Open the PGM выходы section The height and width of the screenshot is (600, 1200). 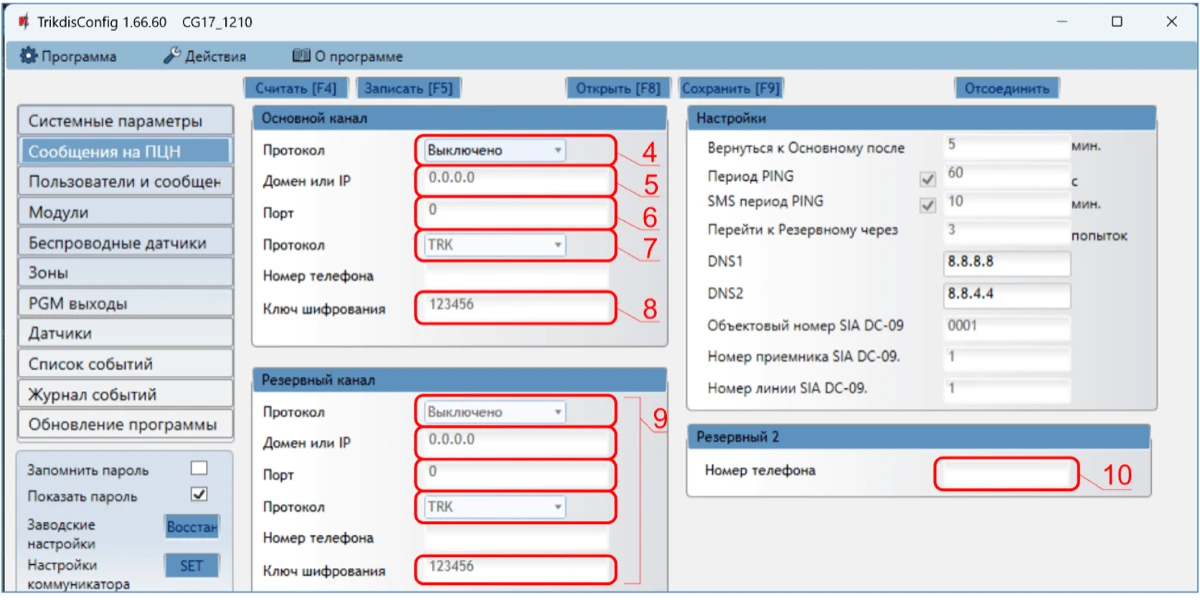pos(124,303)
